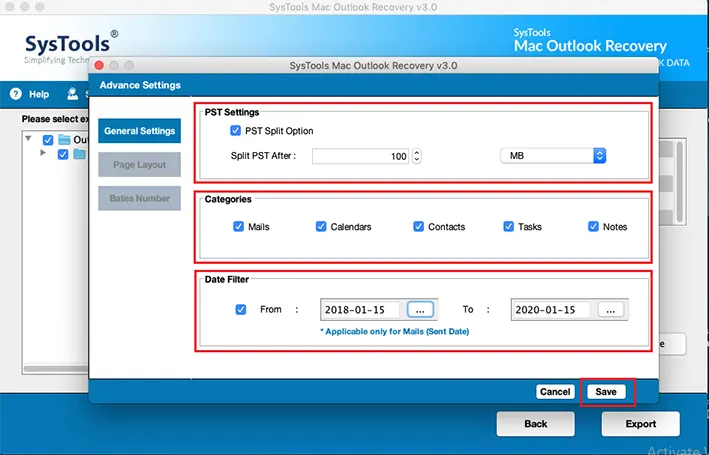Click the Export button in main window
Image resolution: width=709 pixels, height=455 pixels.
click(x=641, y=424)
